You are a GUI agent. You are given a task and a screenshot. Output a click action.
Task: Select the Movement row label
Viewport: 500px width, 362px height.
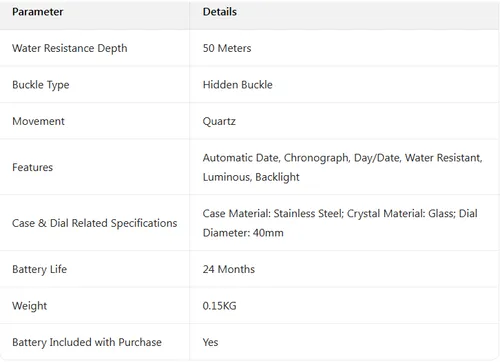(x=38, y=121)
